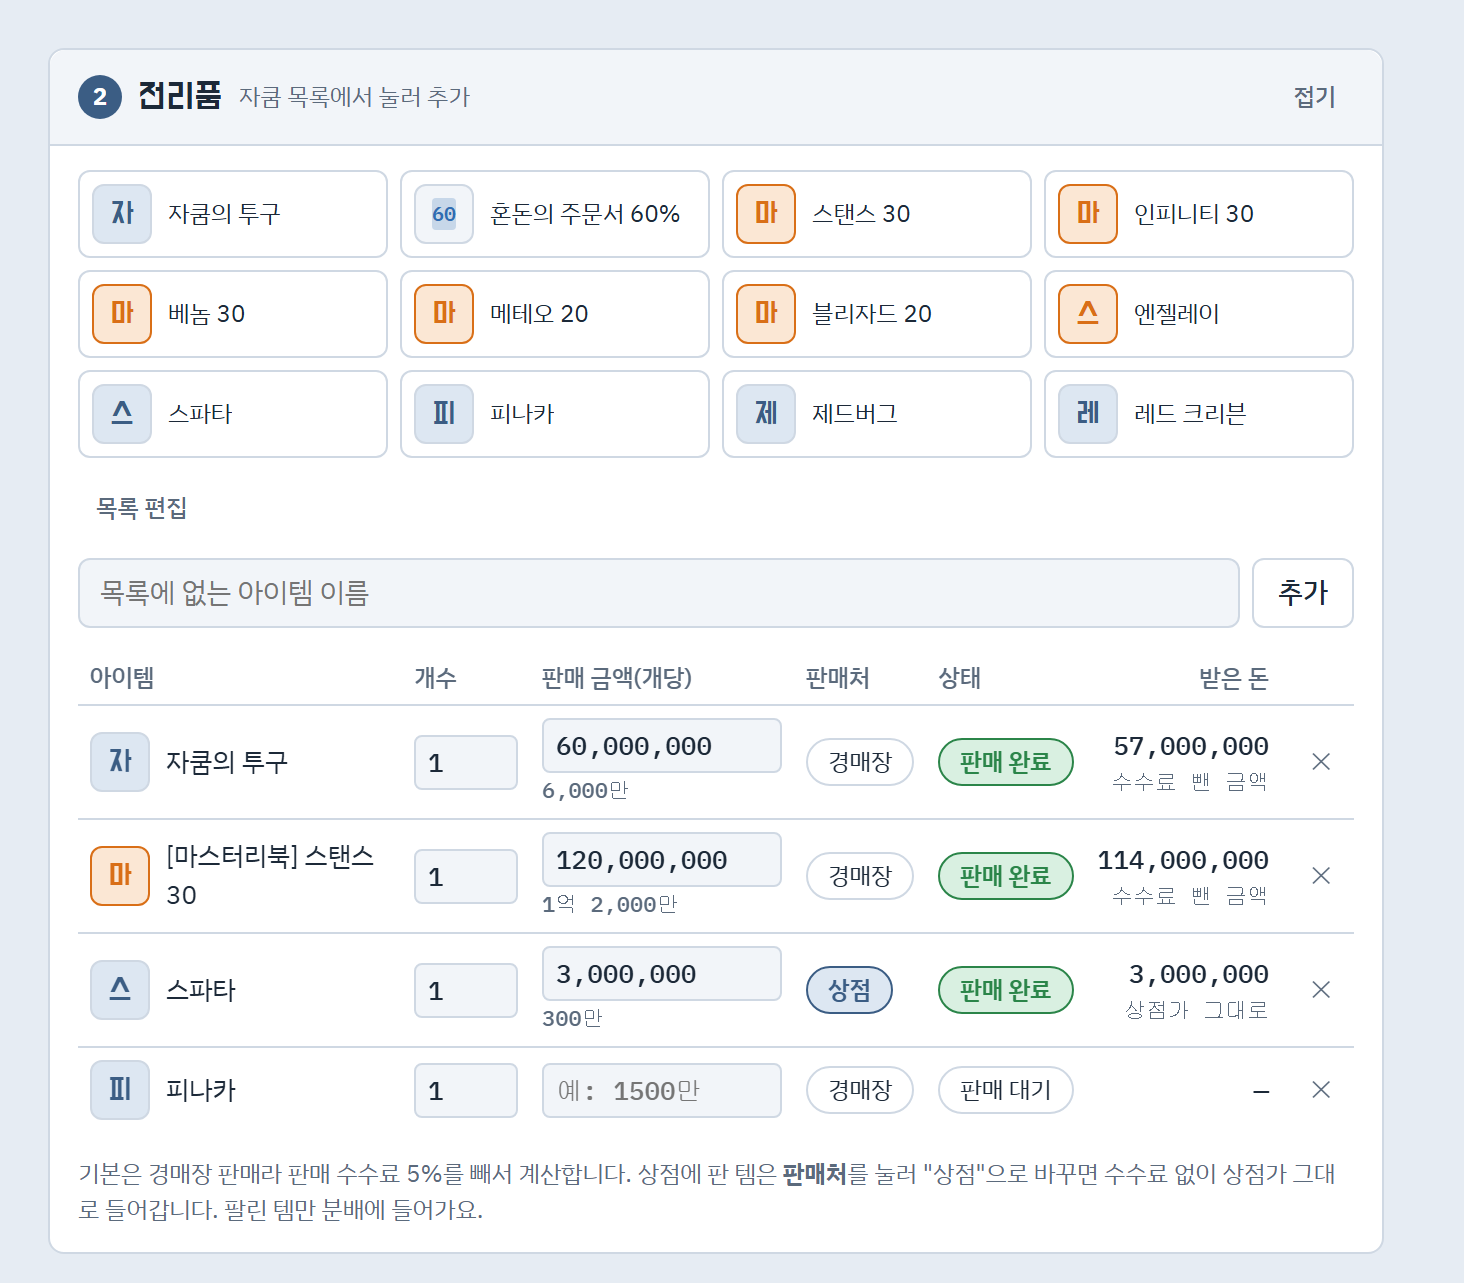Click the step 2 badge beside 전리품
Image resolution: width=1464 pixels, height=1283 pixels.
coord(100,97)
